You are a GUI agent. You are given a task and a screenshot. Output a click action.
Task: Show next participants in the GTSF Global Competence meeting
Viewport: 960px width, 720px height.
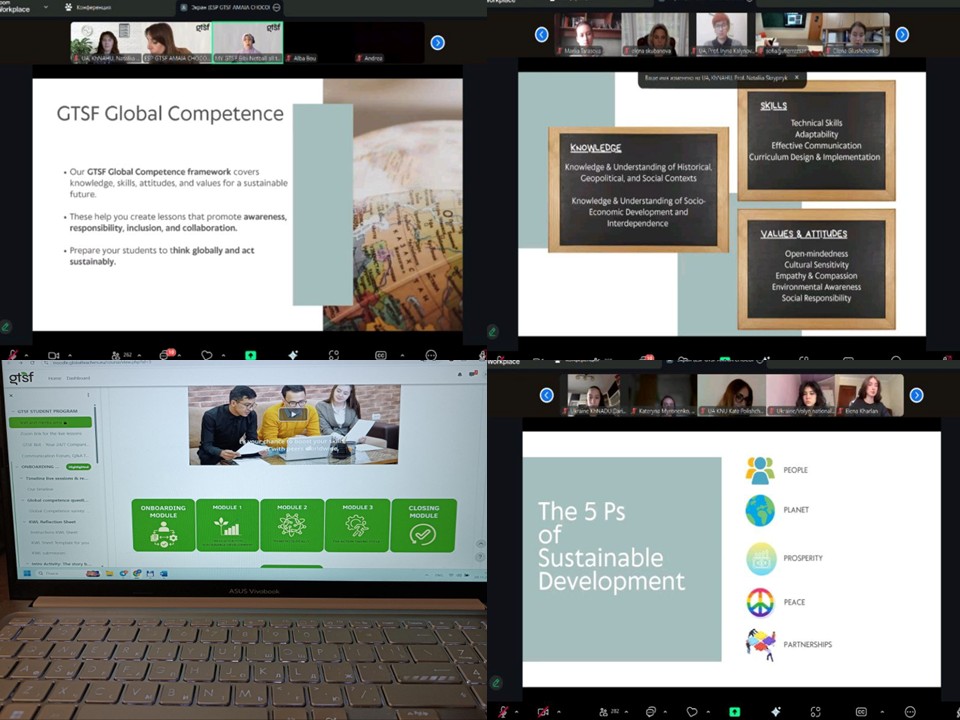click(x=437, y=42)
